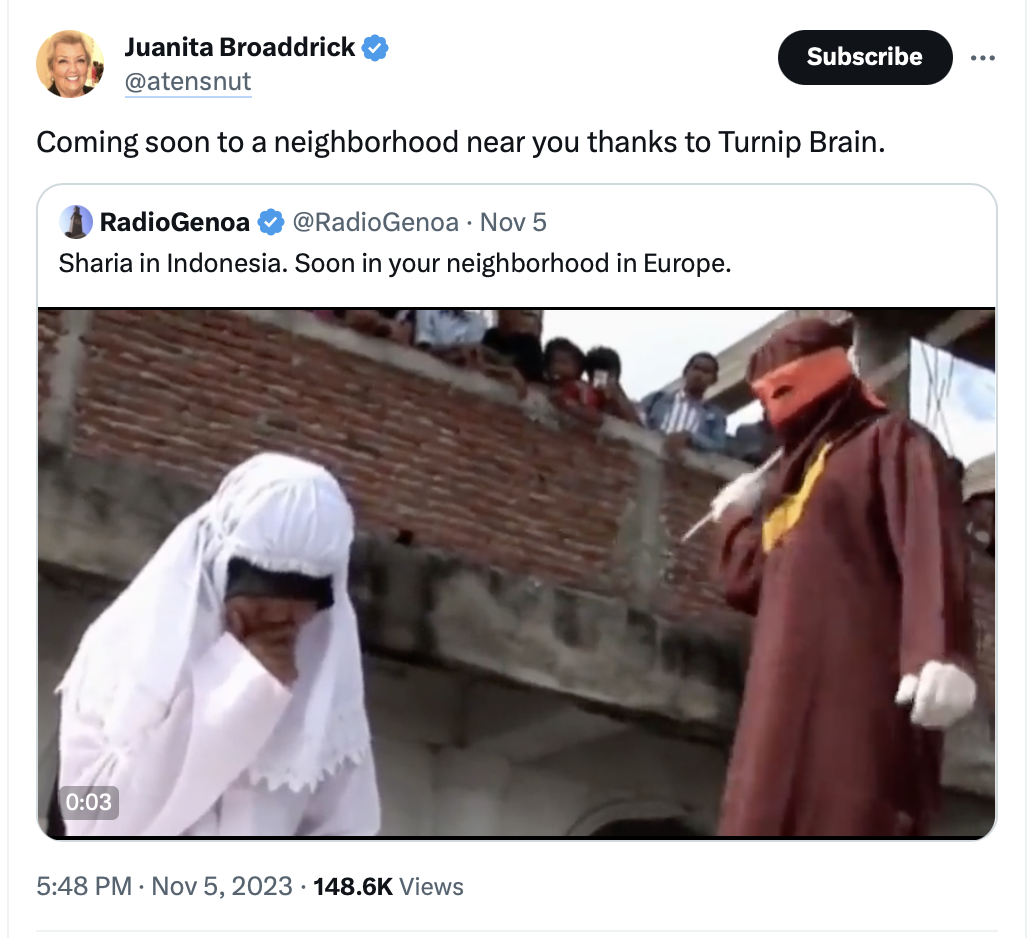View the 148.6K Views count

388,886
